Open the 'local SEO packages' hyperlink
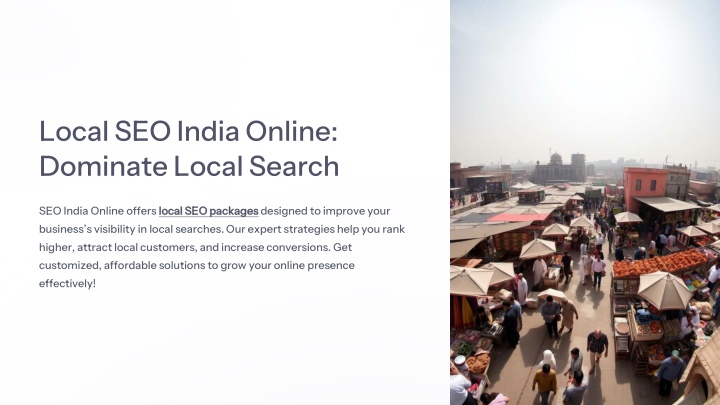Image resolution: width=720 pixels, height=405 pixels. tap(208, 211)
